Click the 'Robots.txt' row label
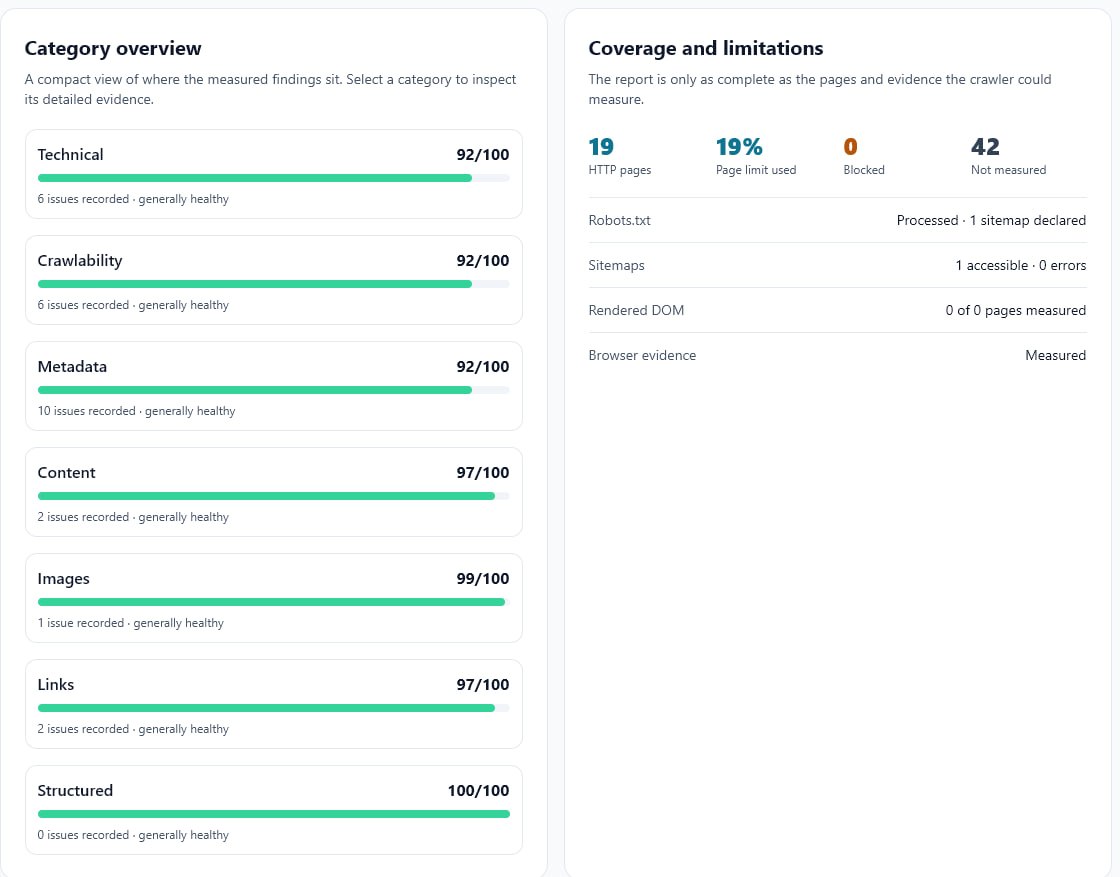The width and height of the screenshot is (1120, 877). coord(619,221)
